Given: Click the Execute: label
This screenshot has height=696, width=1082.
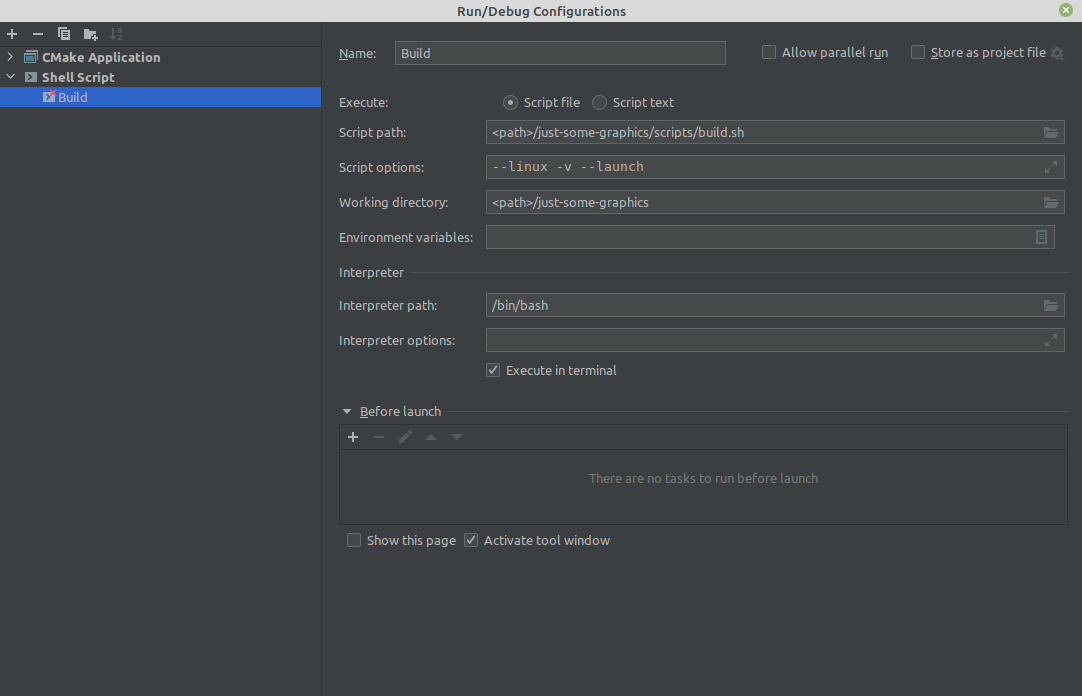Looking at the screenshot, I should point(364,102).
